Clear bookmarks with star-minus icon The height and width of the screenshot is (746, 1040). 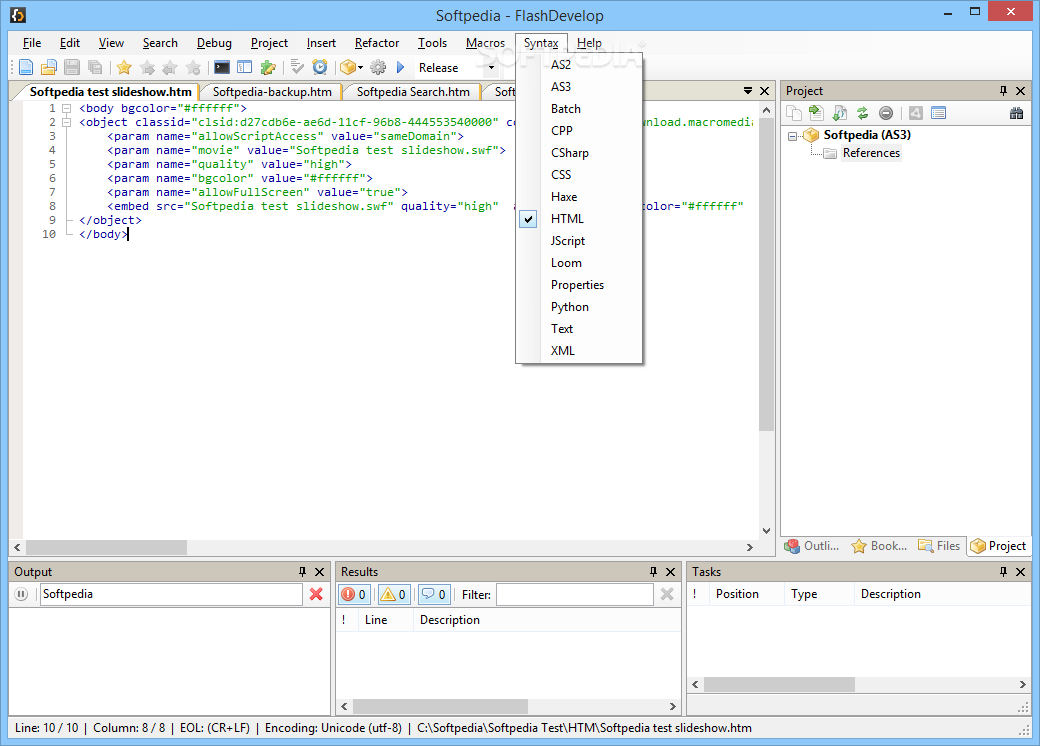click(x=193, y=67)
